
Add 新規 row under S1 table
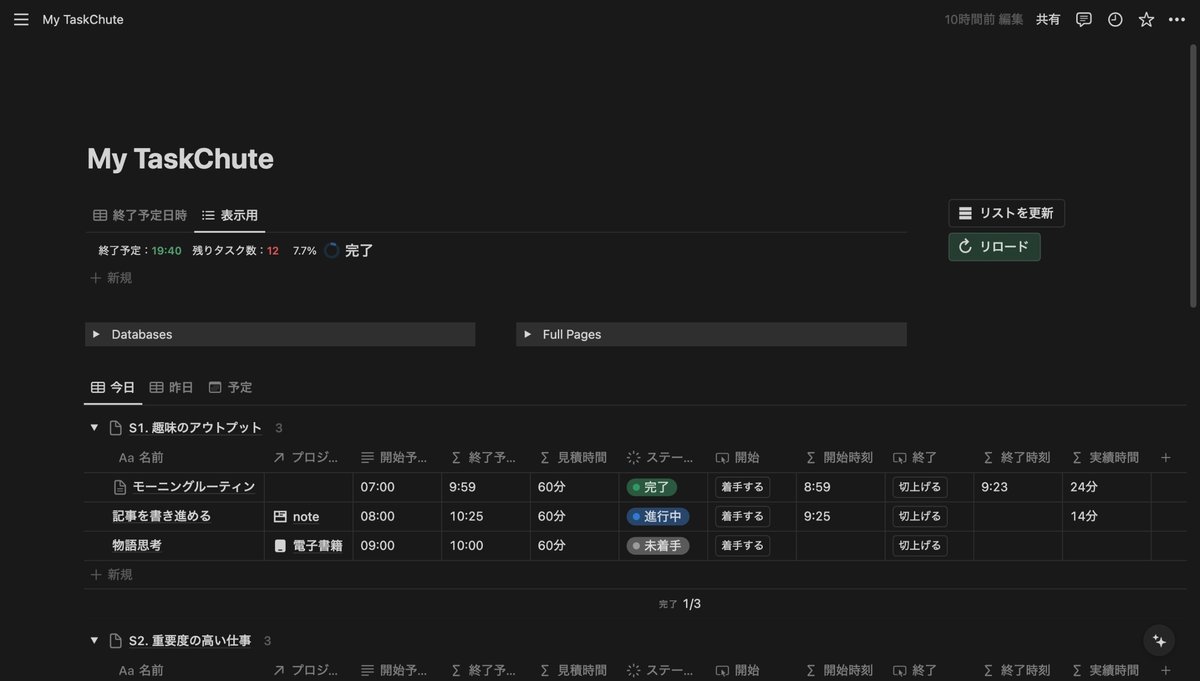point(111,575)
